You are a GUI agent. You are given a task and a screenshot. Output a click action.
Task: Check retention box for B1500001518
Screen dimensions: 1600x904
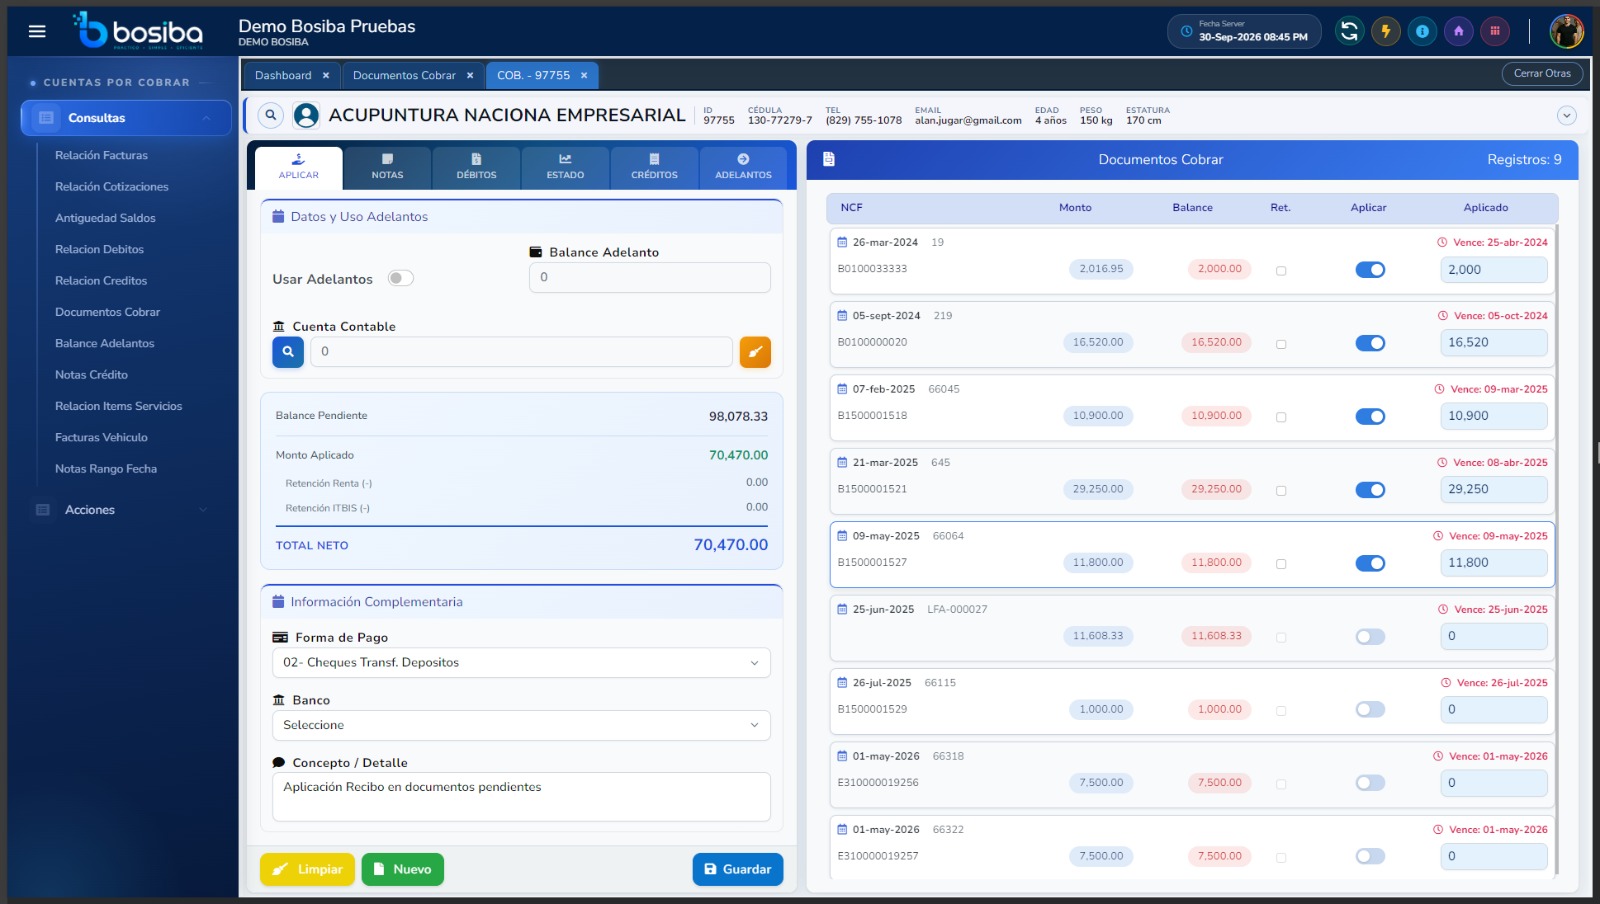[1281, 417]
